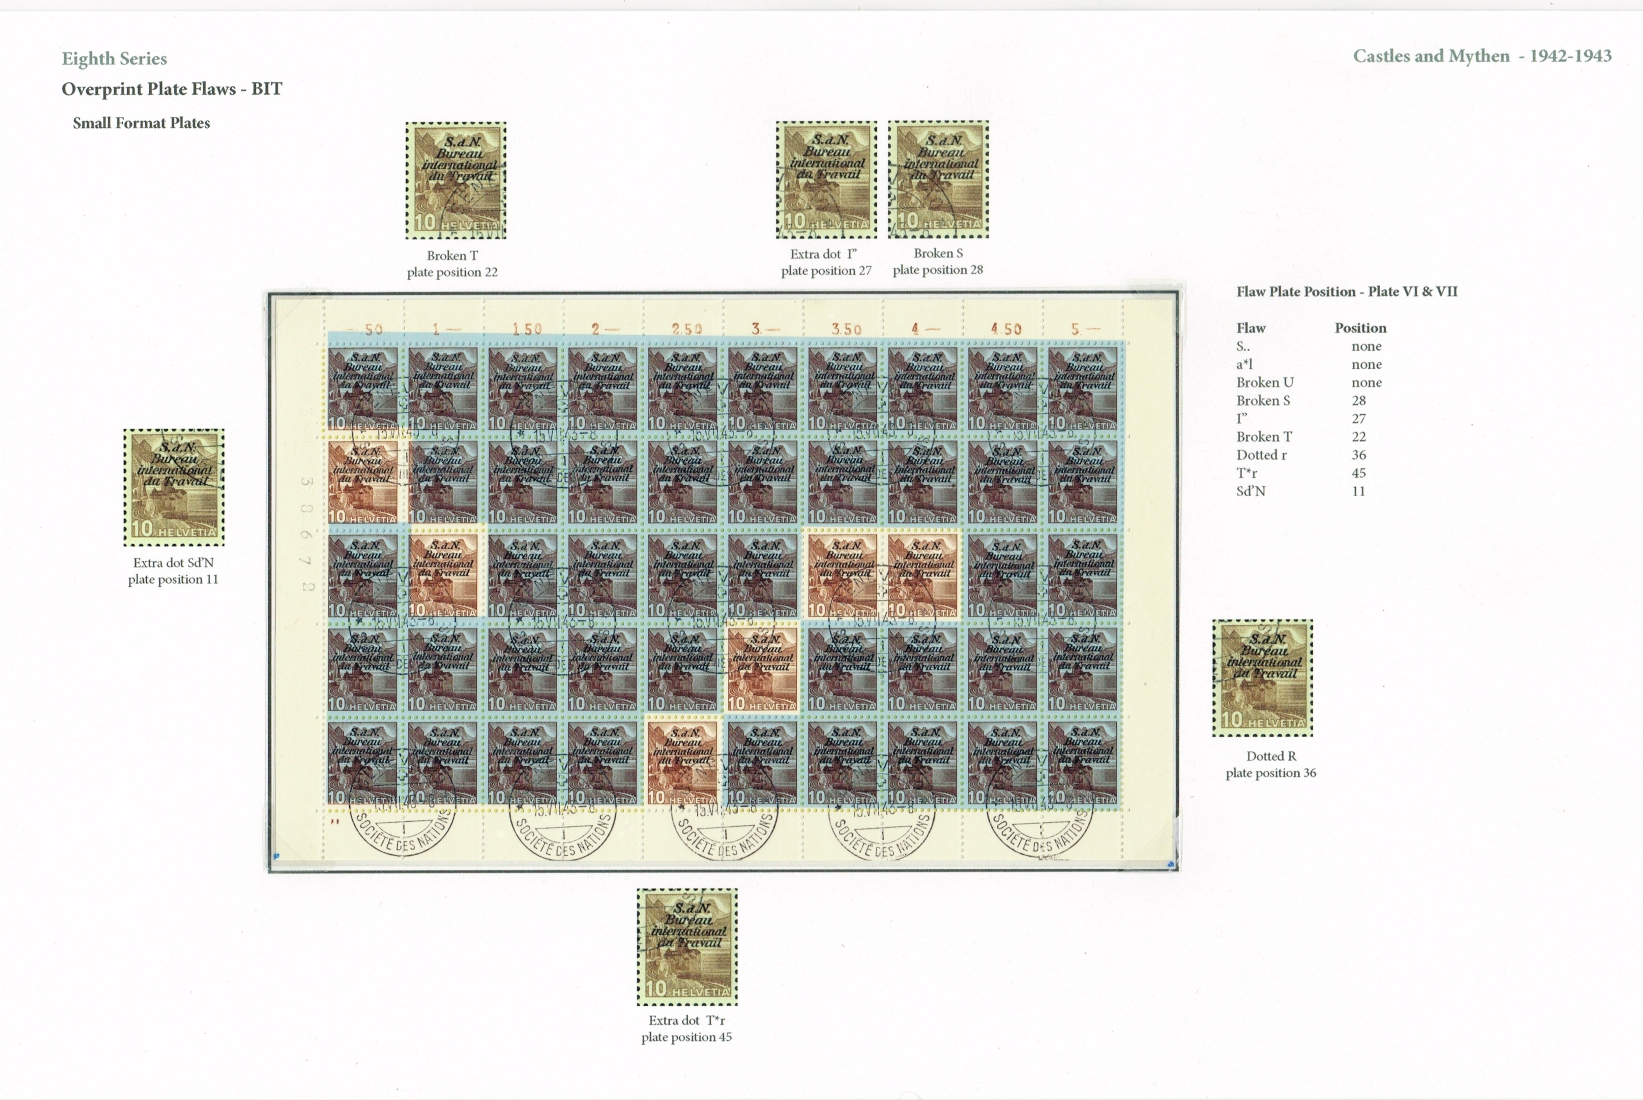Click the 'Eighth Series' heading

[114, 59]
